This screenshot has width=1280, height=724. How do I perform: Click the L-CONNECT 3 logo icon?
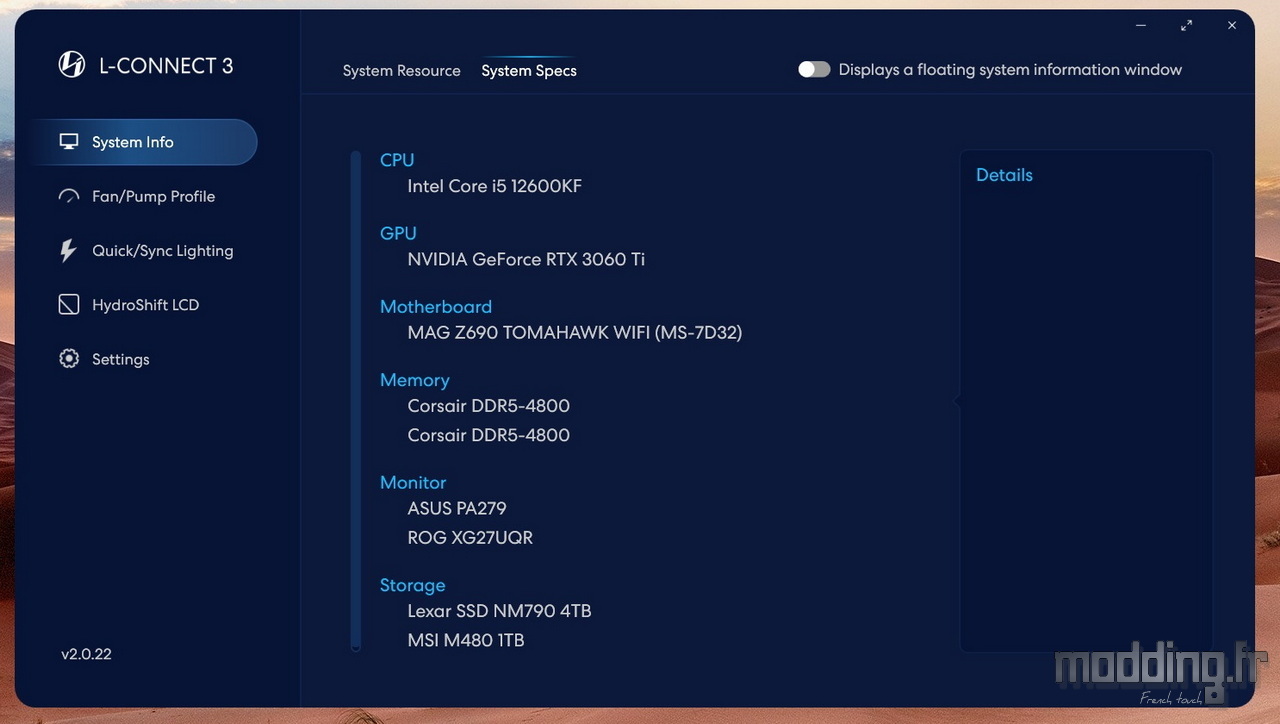[x=72, y=65]
